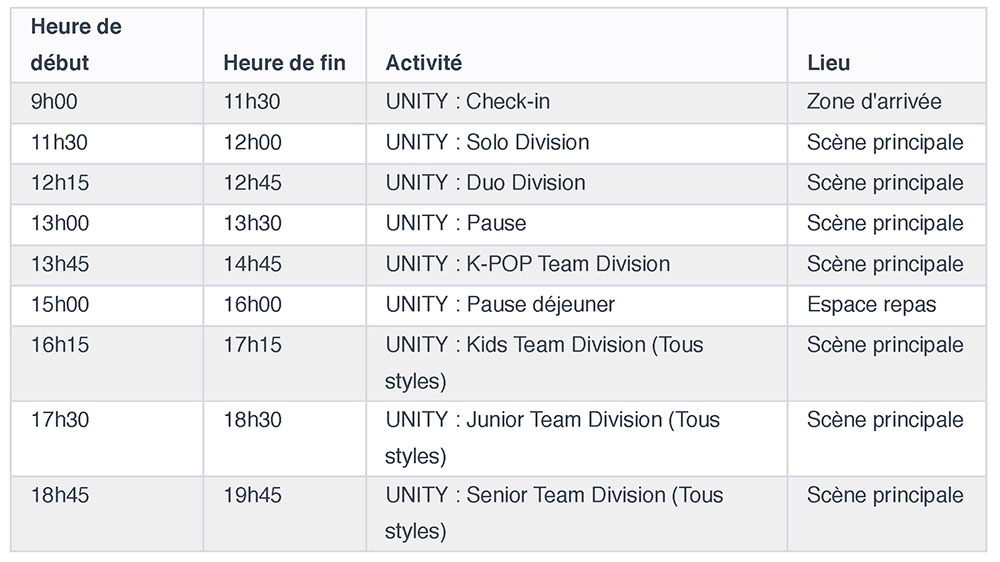Select the Junior Team Division activity cell
1000x562 pixels.
coord(552,437)
